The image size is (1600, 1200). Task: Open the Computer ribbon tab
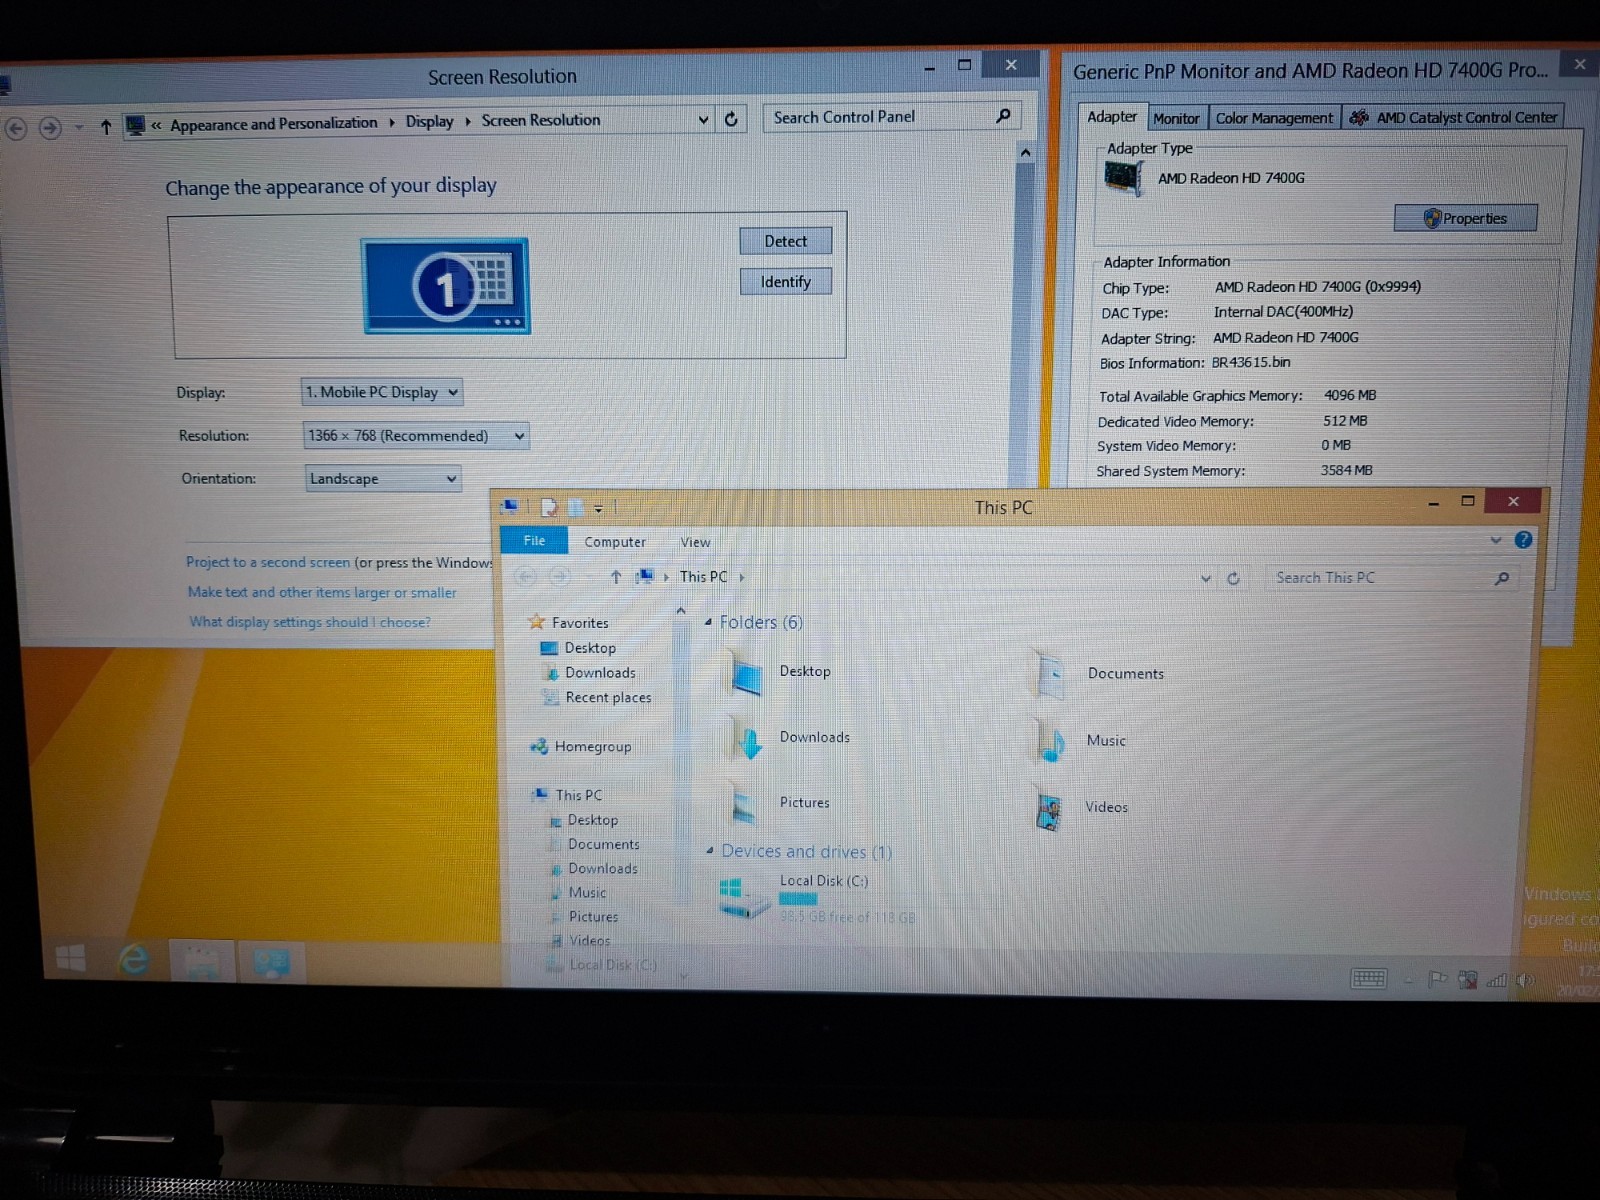615,542
